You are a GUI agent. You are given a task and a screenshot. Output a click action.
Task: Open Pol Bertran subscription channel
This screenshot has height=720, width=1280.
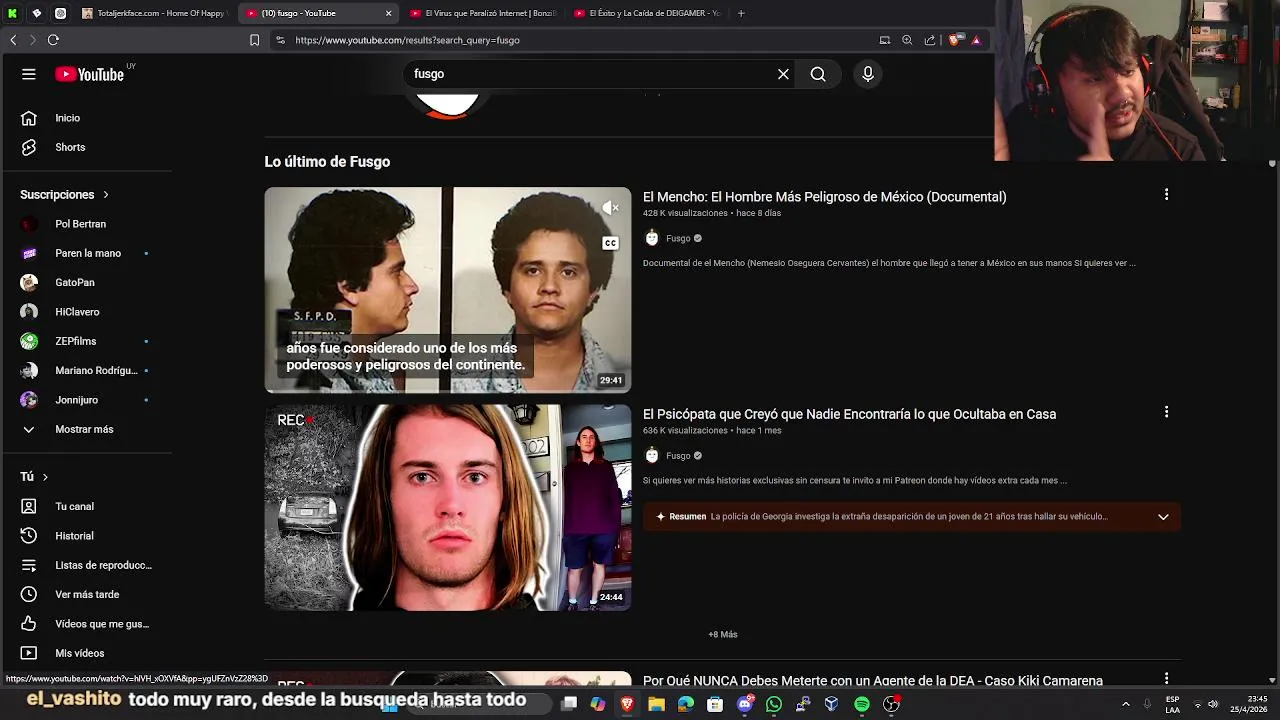[x=88, y=224]
